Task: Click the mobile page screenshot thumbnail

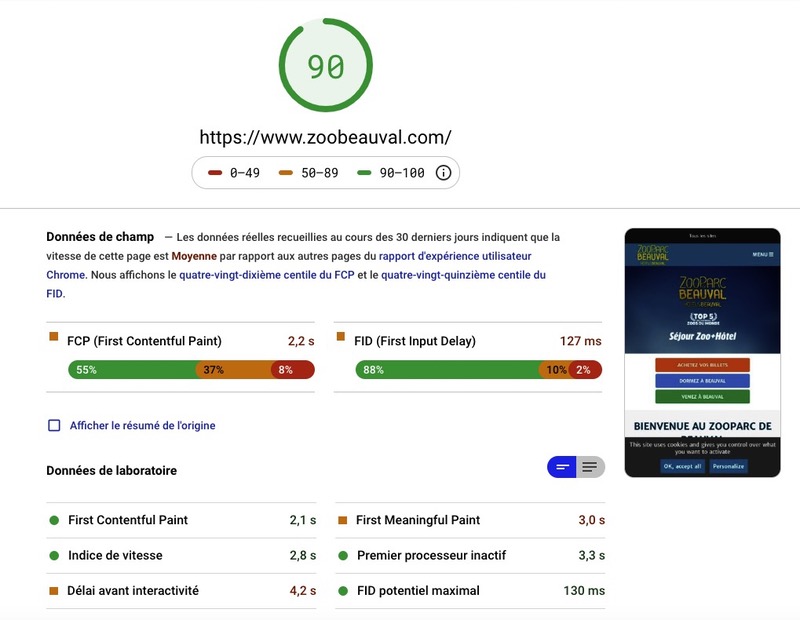Action: tap(702, 352)
